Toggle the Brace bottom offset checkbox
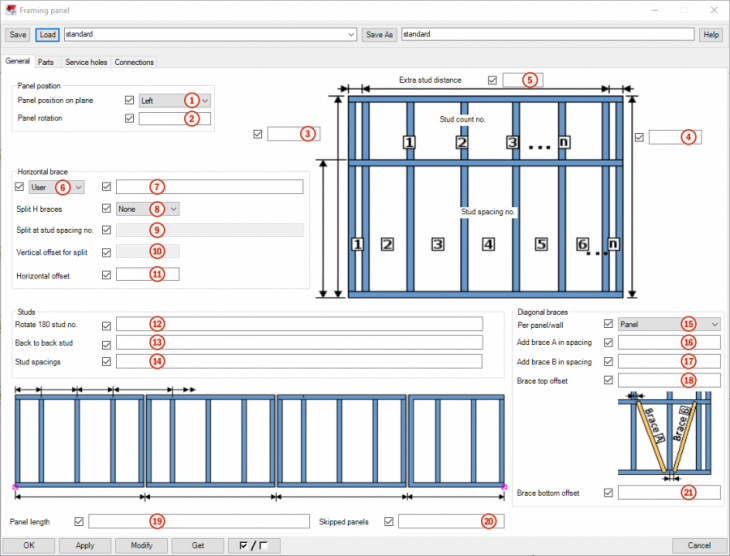 tap(608, 493)
